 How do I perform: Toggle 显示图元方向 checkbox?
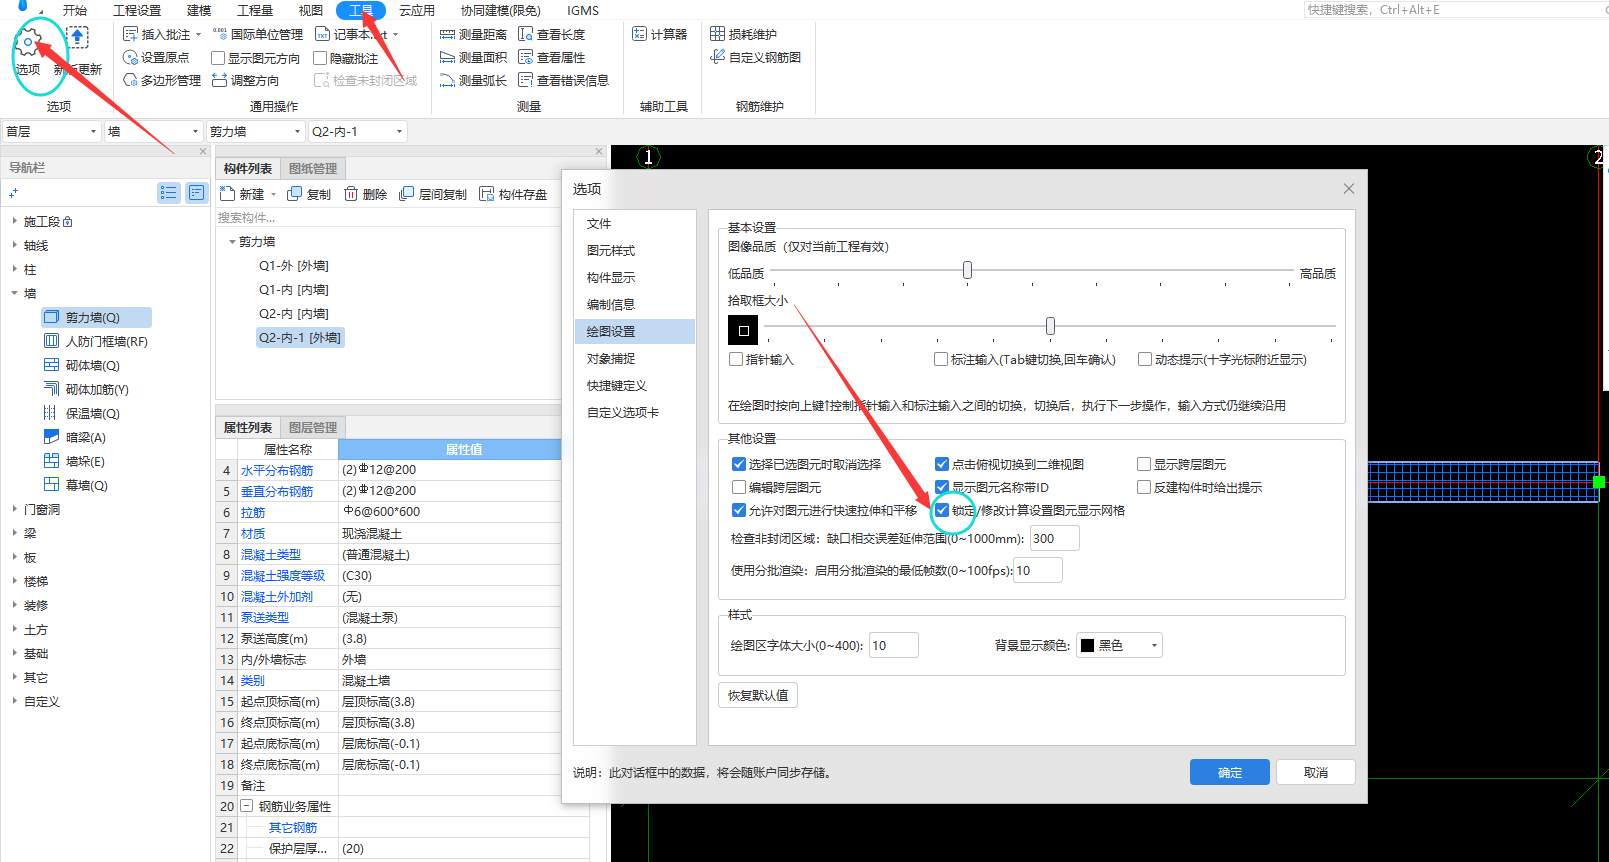[218, 58]
